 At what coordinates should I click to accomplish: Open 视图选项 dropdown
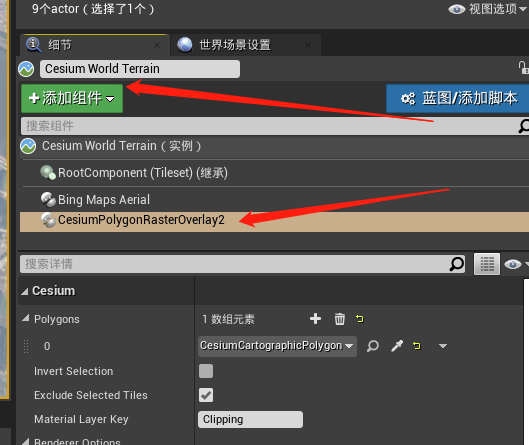pyautogui.click(x=488, y=9)
